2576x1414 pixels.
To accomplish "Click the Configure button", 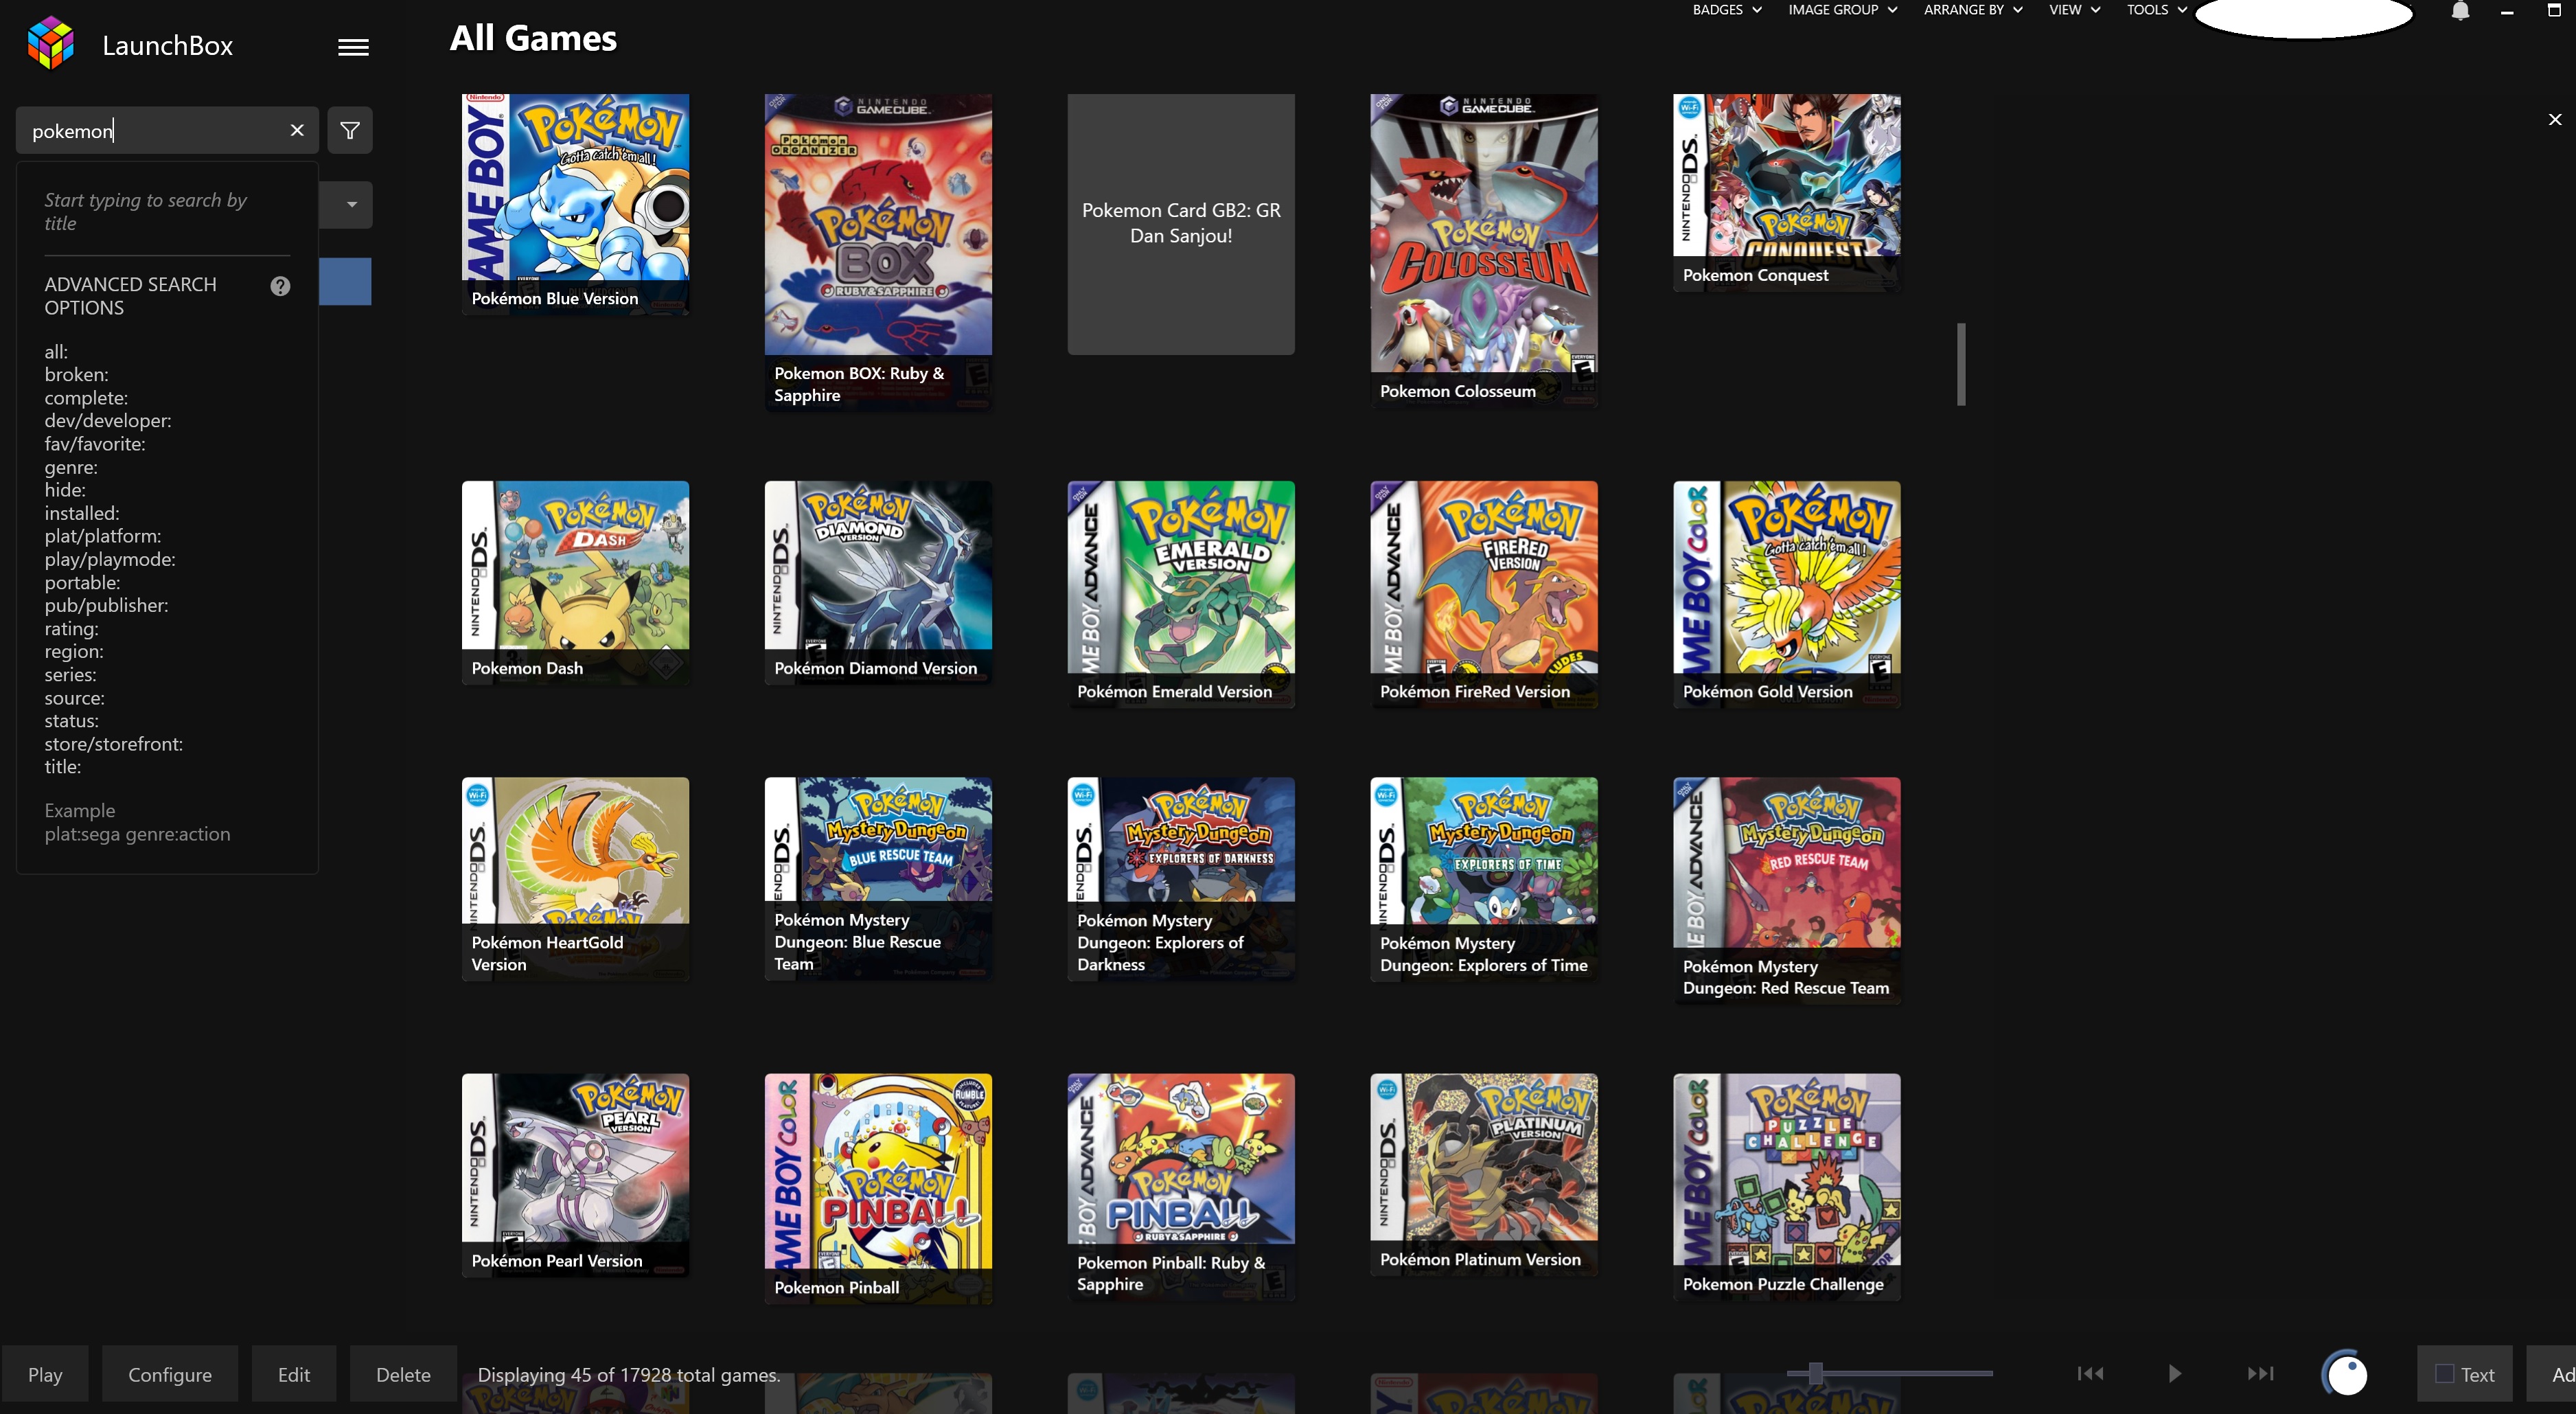I will coord(170,1374).
